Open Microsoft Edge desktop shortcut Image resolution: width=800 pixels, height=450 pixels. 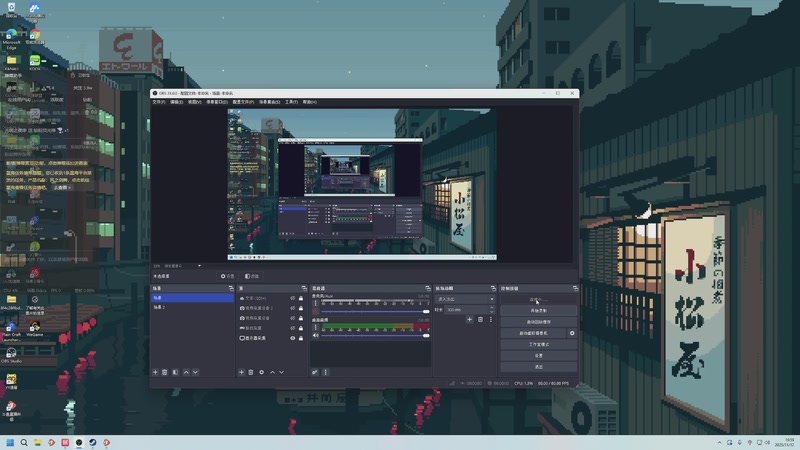(11, 39)
